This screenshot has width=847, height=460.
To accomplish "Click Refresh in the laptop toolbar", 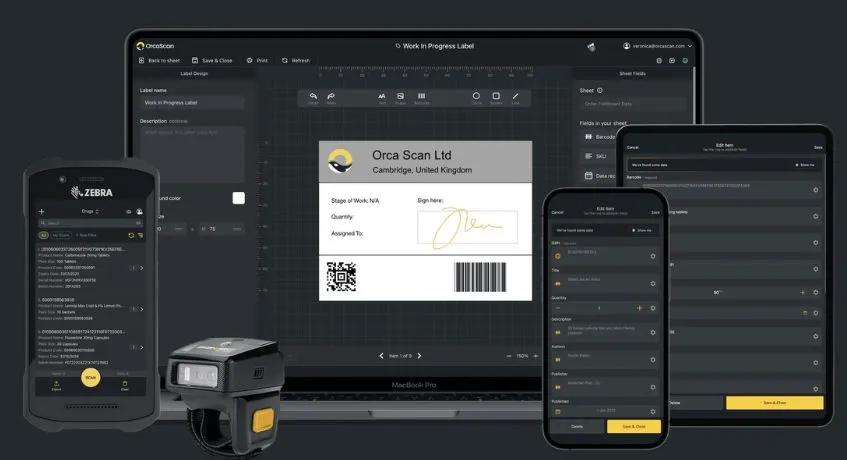I will pyautogui.click(x=296, y=60).
